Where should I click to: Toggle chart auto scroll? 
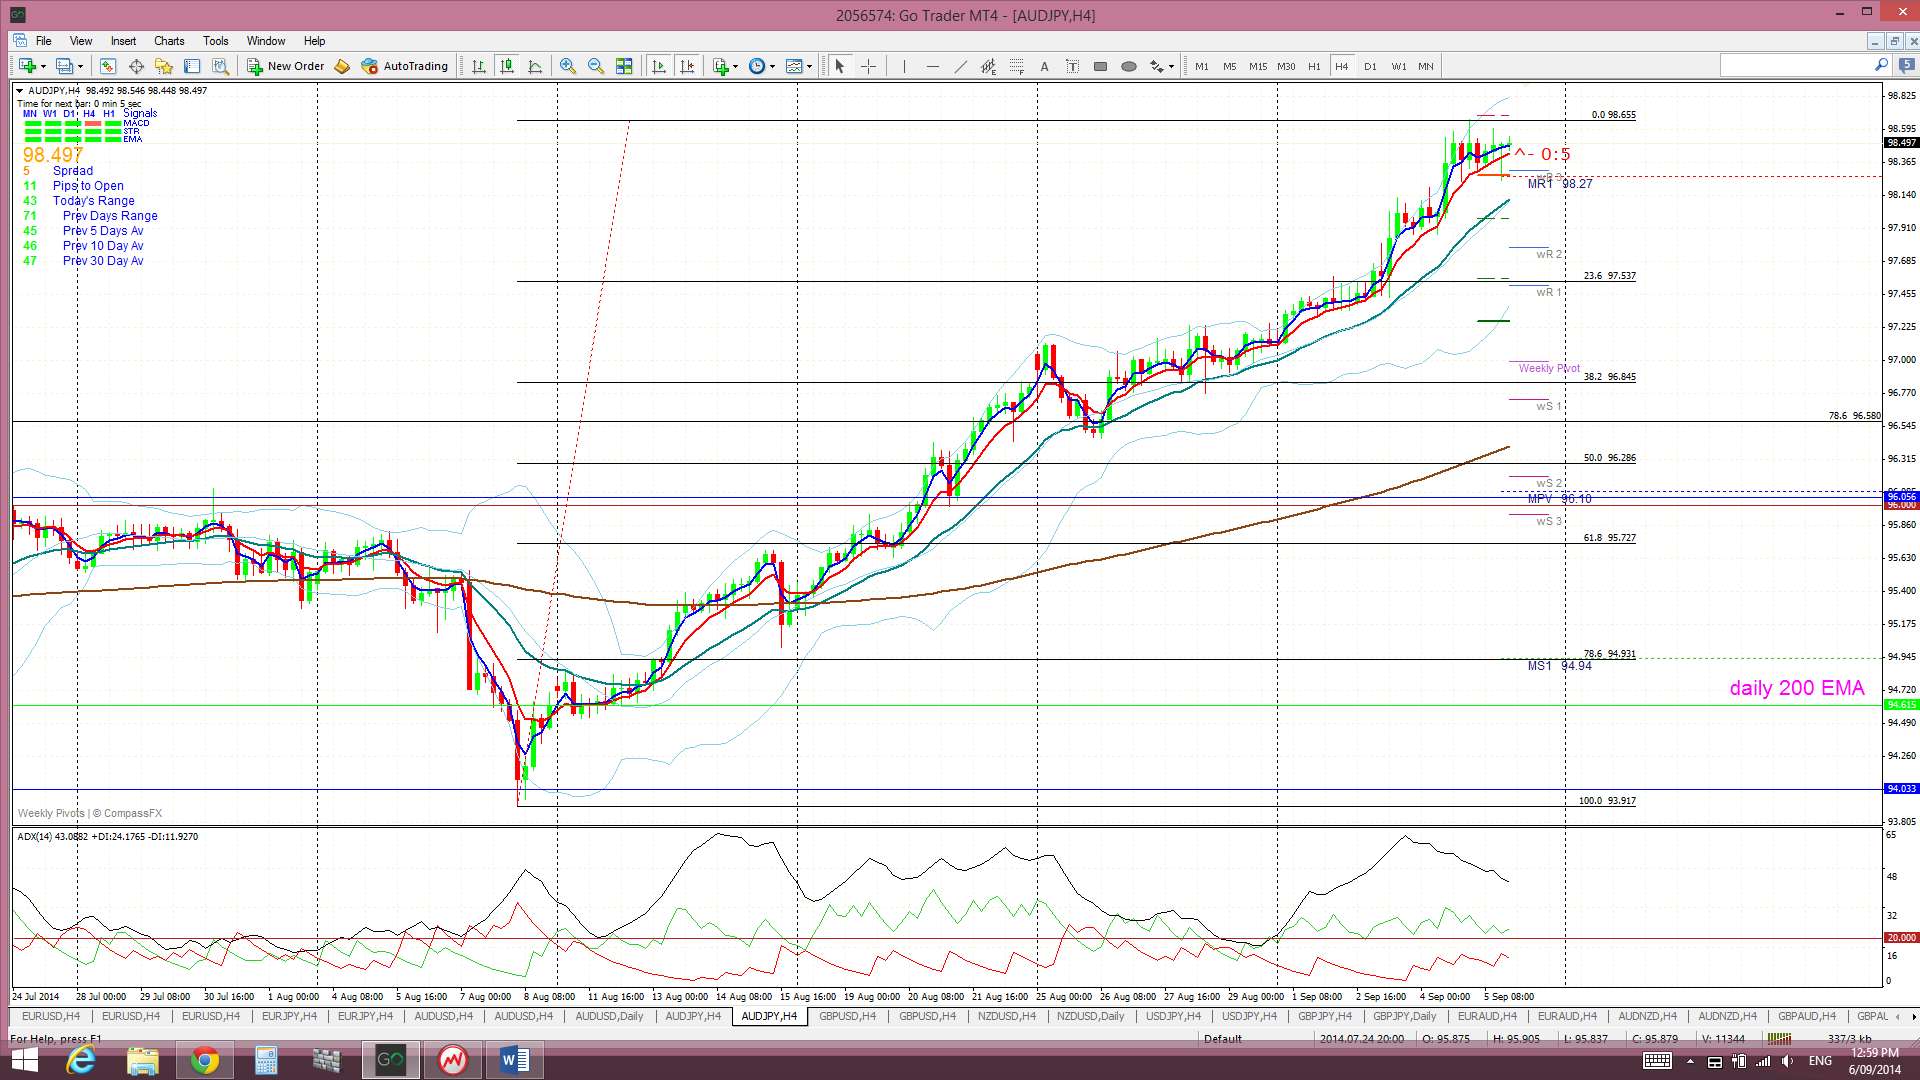[659, 66]
